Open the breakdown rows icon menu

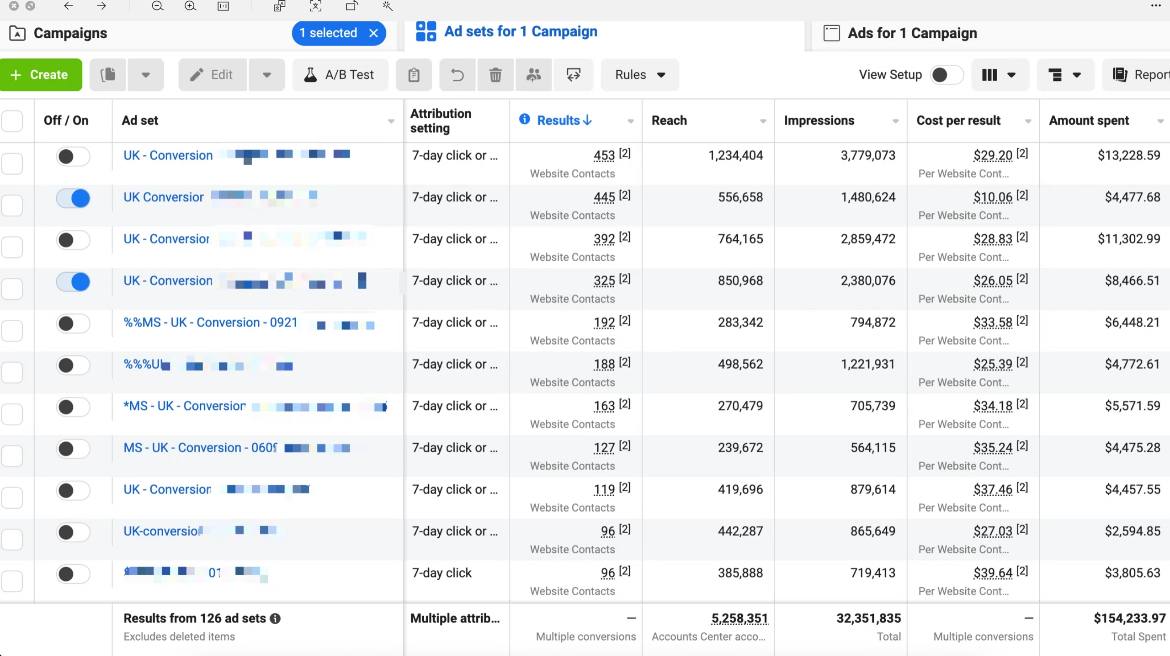point(1065,75)
